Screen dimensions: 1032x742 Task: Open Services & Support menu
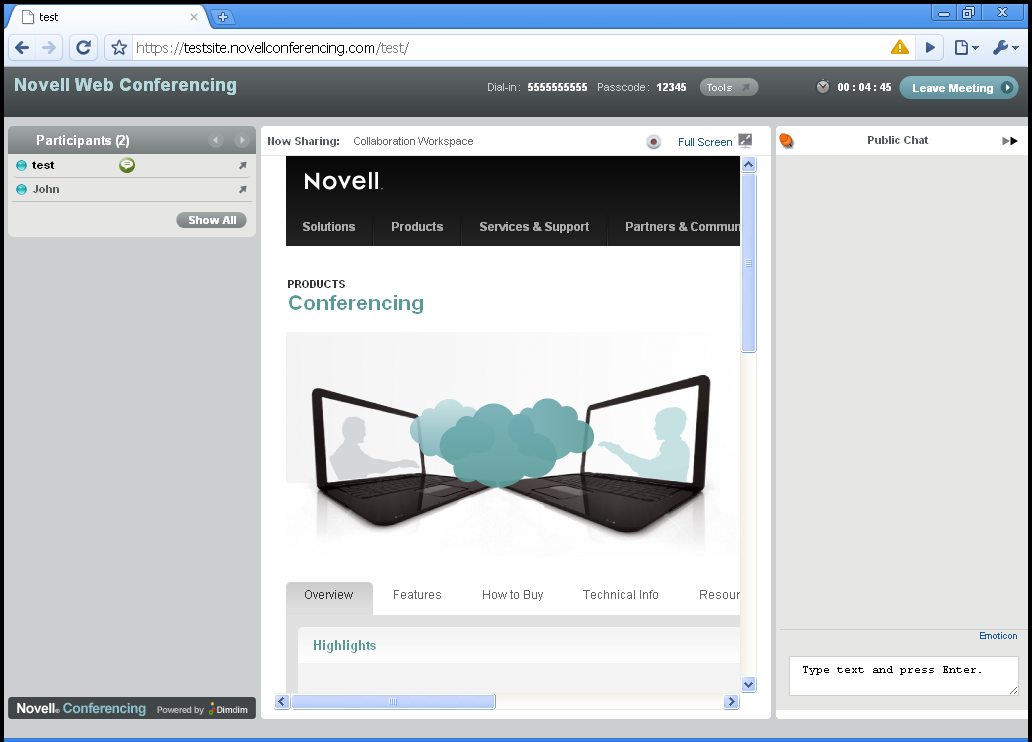point(534,226)
